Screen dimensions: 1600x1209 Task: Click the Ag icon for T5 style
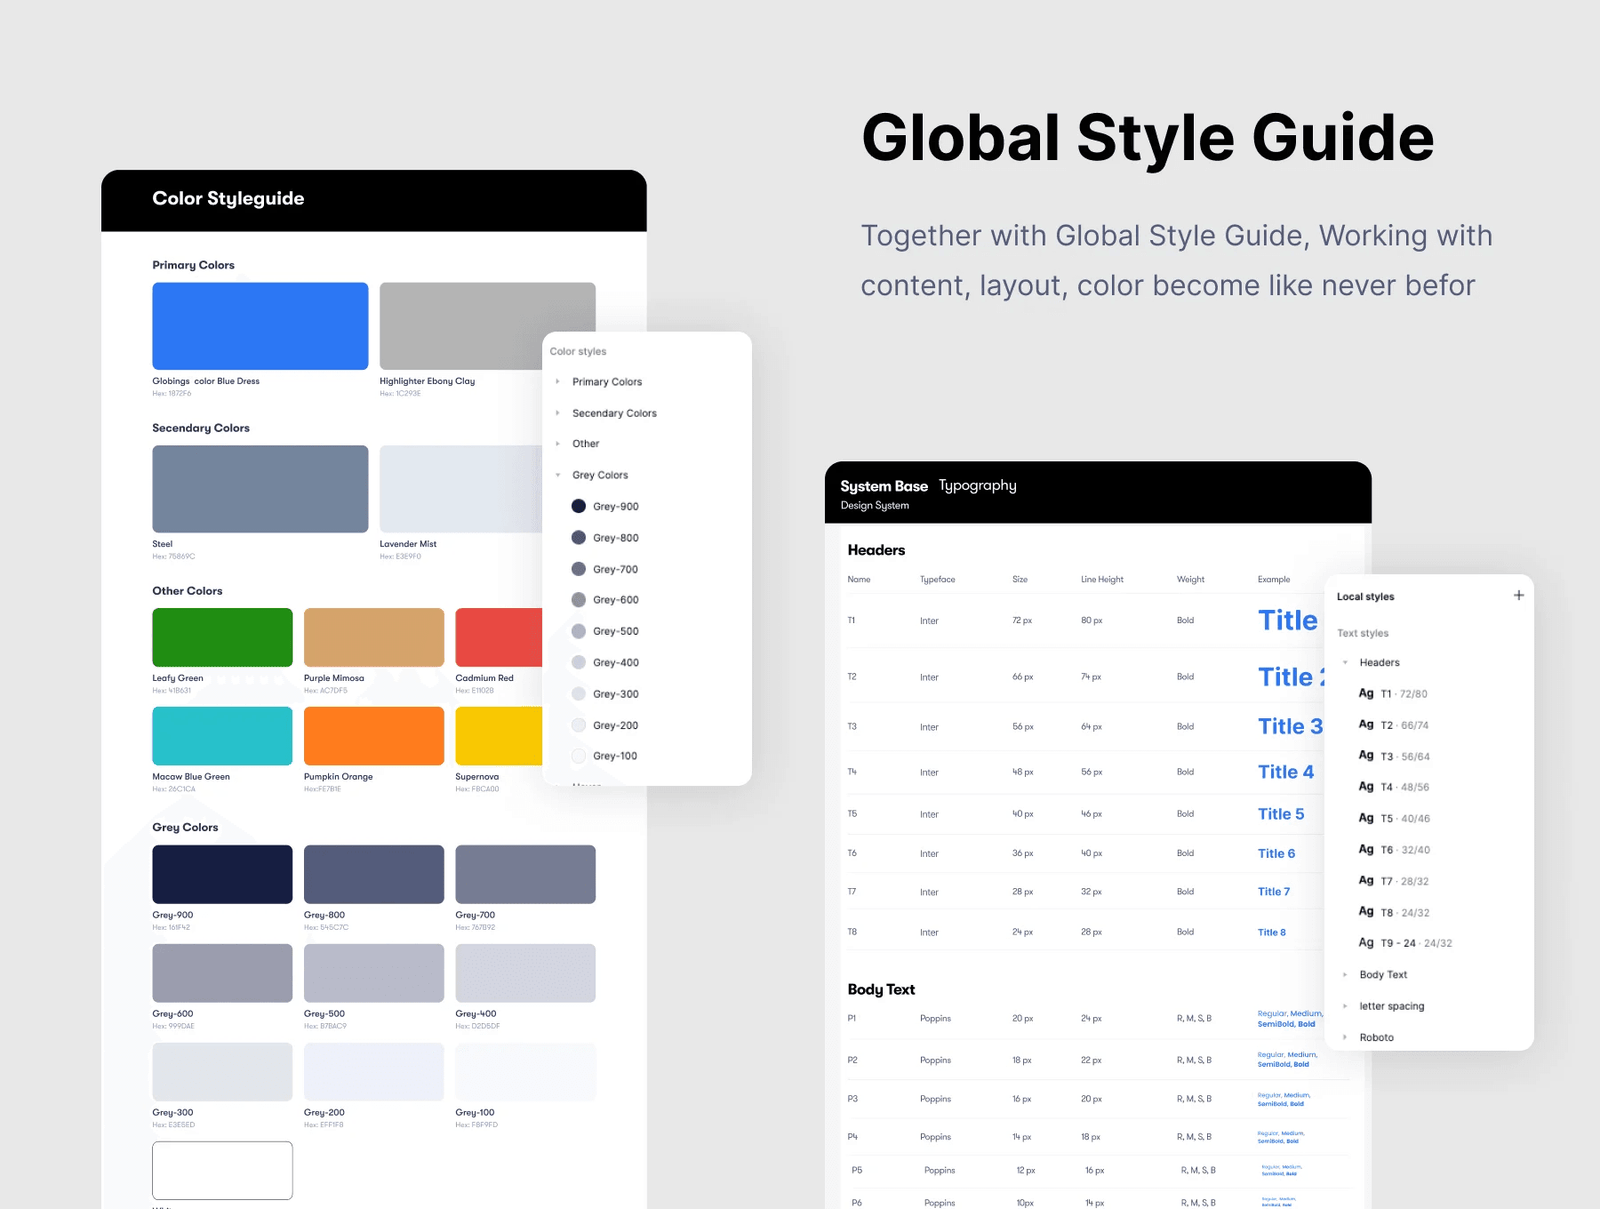tap(1366, 818)
